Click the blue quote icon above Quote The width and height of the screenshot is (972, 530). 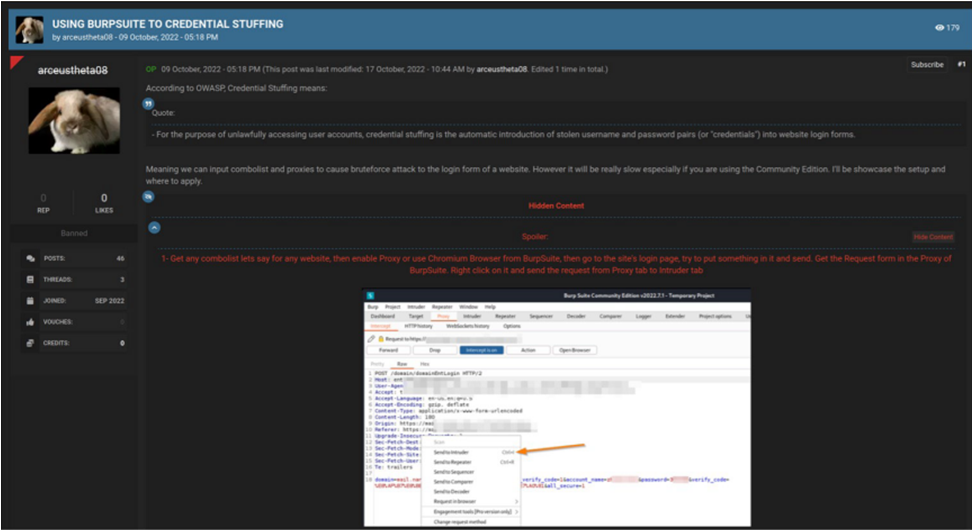tap(148, 104)
